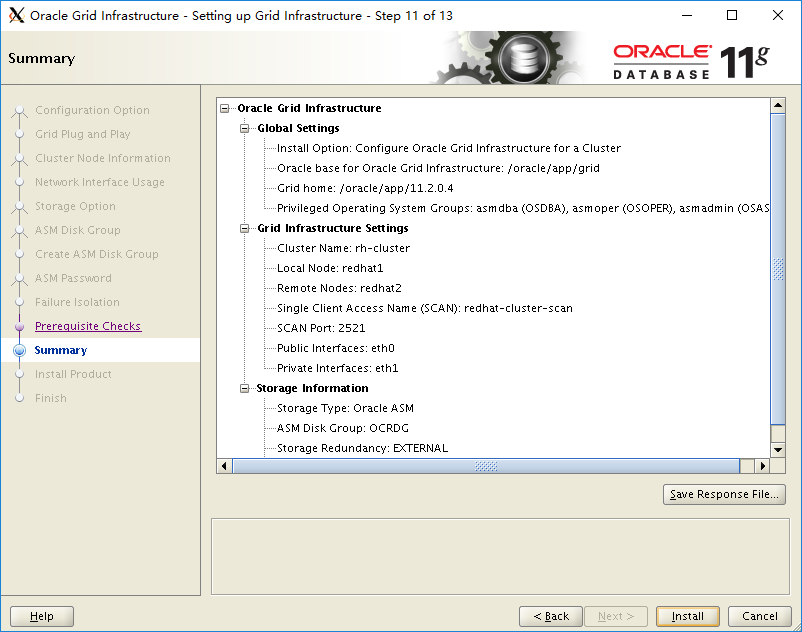Select the 'Cluster Name: rh-cluster' row
This screenshot has height=632, width=802.
[343, 249]
